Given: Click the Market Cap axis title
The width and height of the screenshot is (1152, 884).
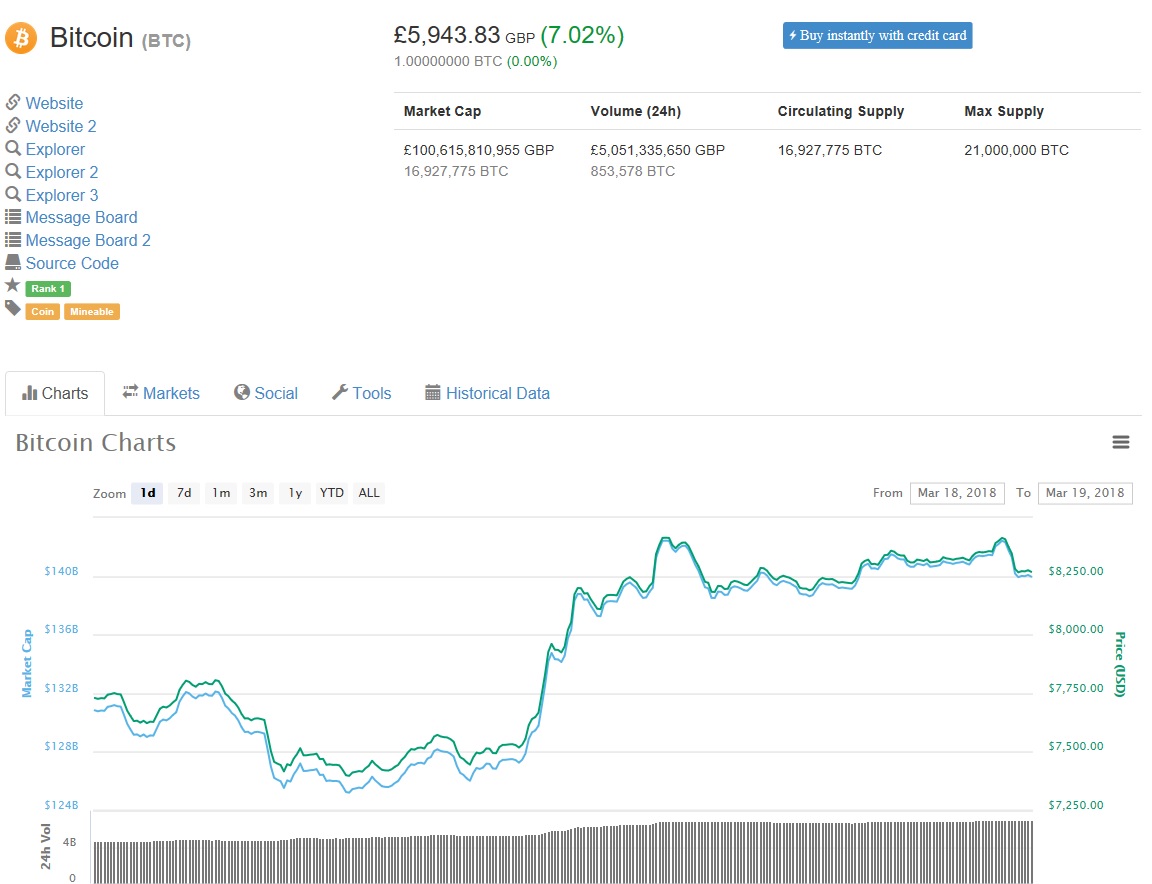Looking at the screenshot, I should pyautogui.click(x=27, y=663).
